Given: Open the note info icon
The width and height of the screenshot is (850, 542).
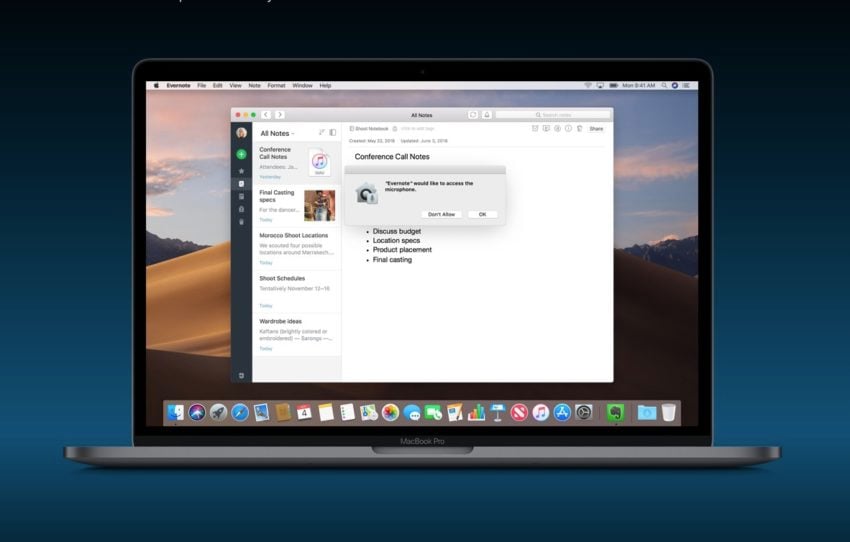Looking at the screenshot, I should coord(568,128).
